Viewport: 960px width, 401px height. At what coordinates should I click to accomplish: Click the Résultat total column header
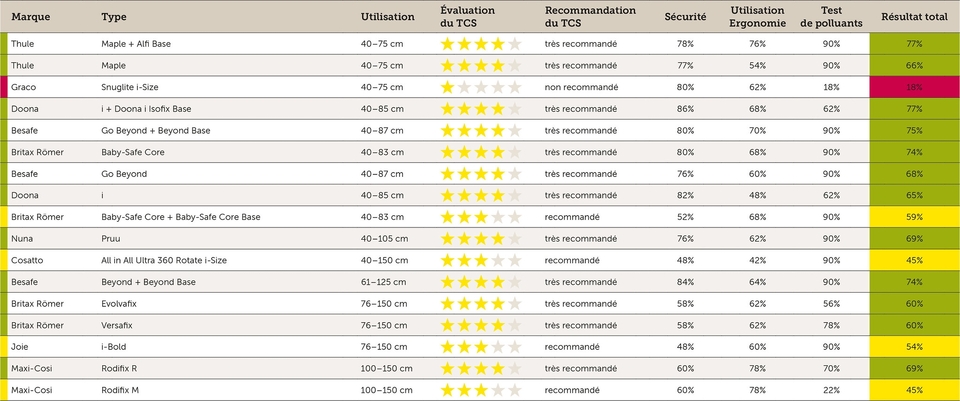[x=914, y=17]
